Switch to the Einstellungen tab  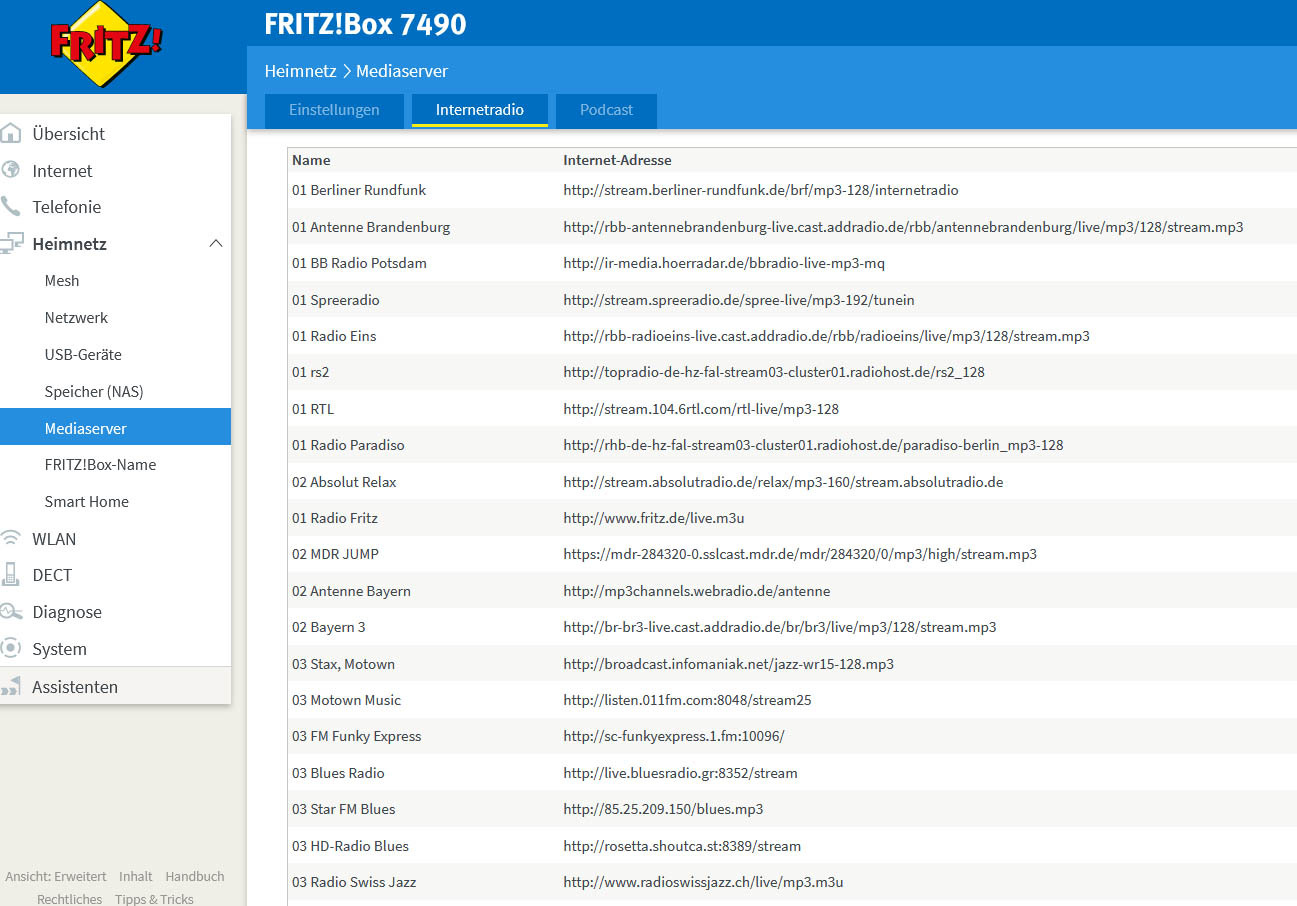tap(334, 110)
